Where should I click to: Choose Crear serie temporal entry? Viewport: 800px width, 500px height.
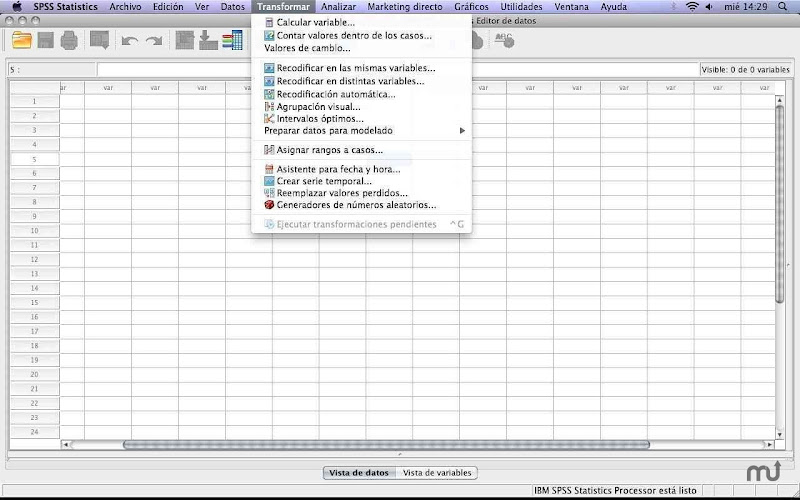click(362, 181)
